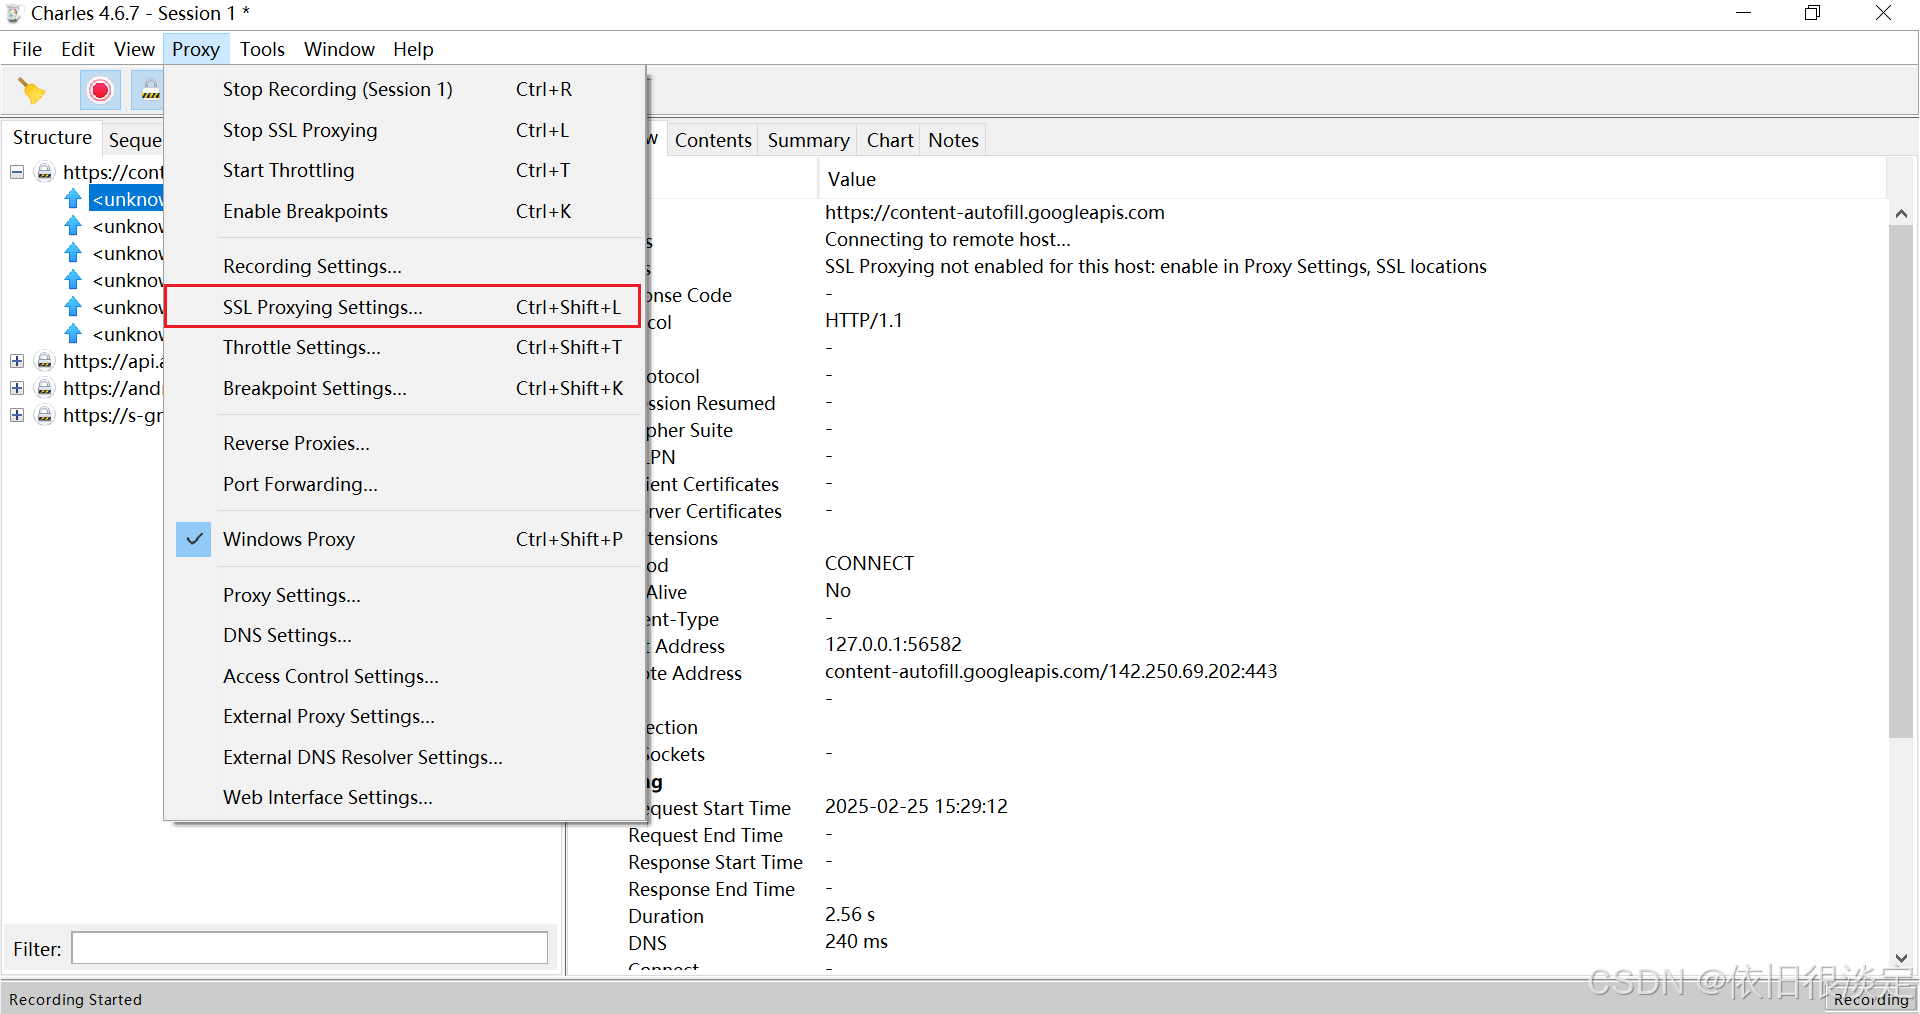Click the HTTP/1.1 protocol value
1920x1014 pixels.
coord(864,320)
